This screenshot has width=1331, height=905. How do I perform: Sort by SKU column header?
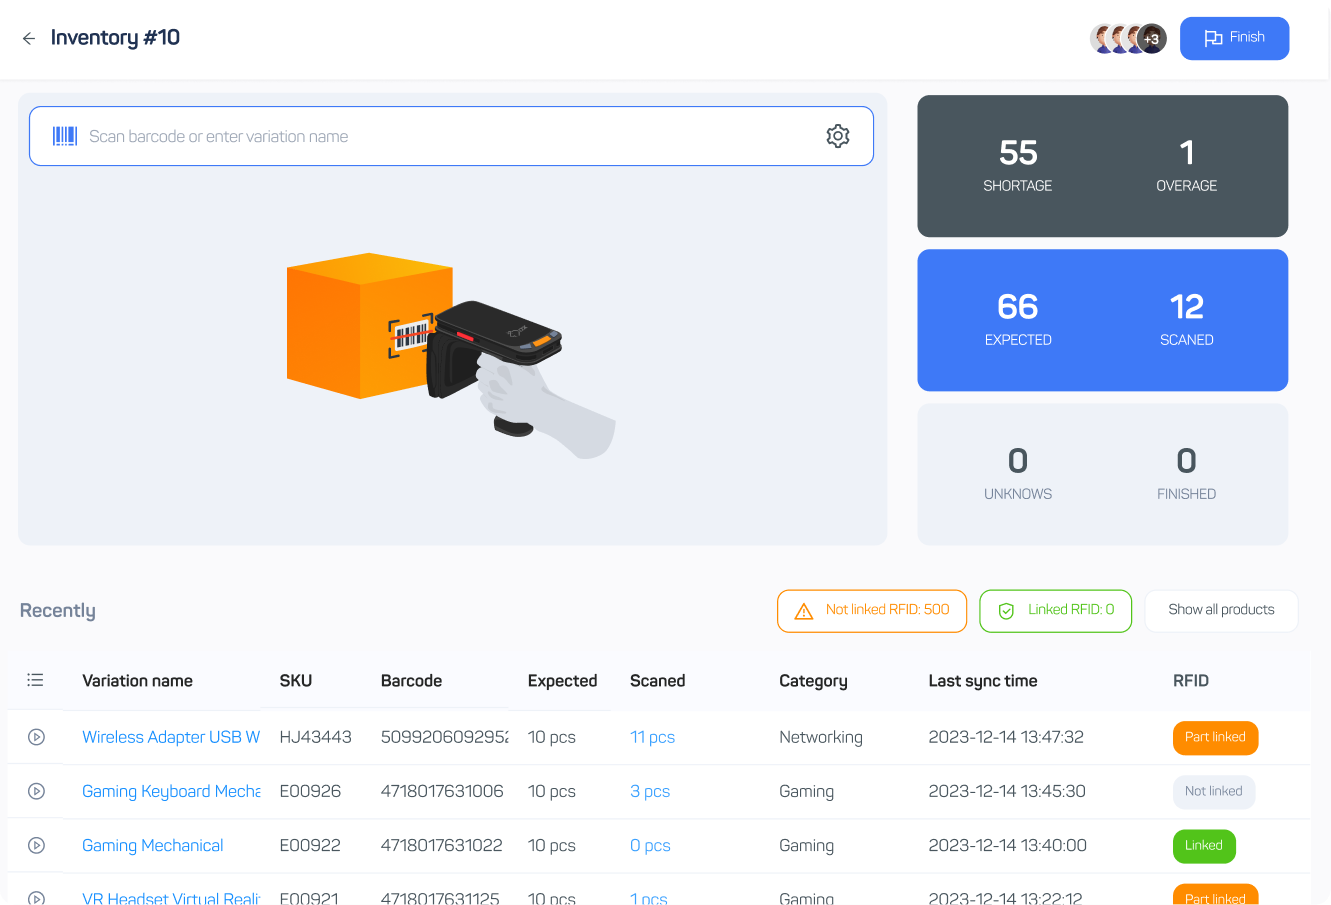point(296,681)
